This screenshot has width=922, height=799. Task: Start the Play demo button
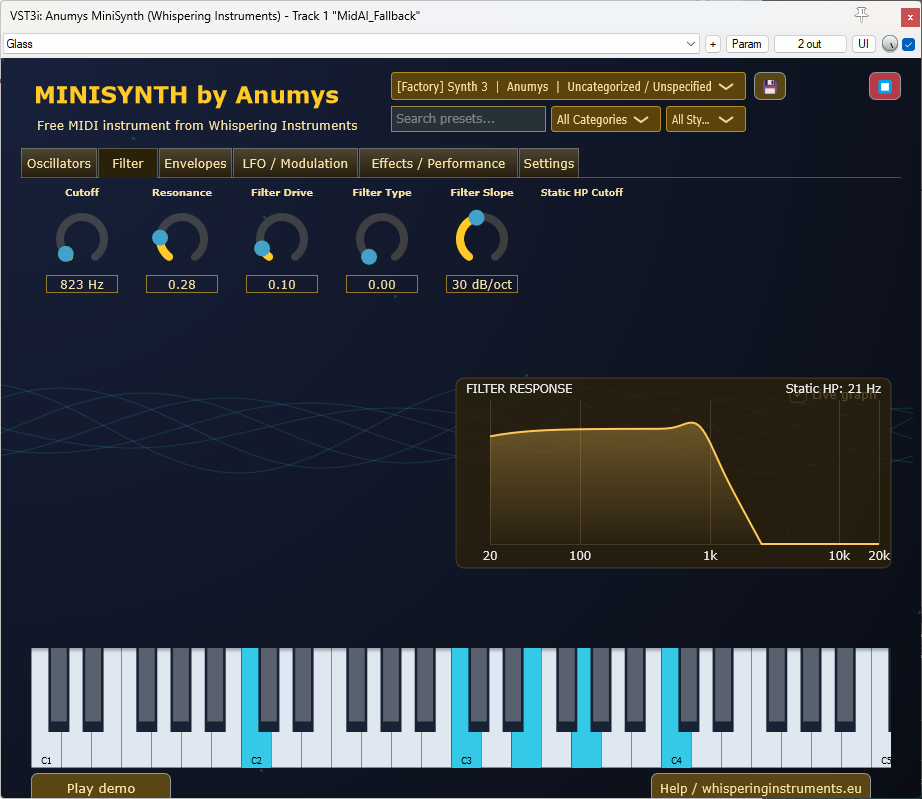click(101, 787)
